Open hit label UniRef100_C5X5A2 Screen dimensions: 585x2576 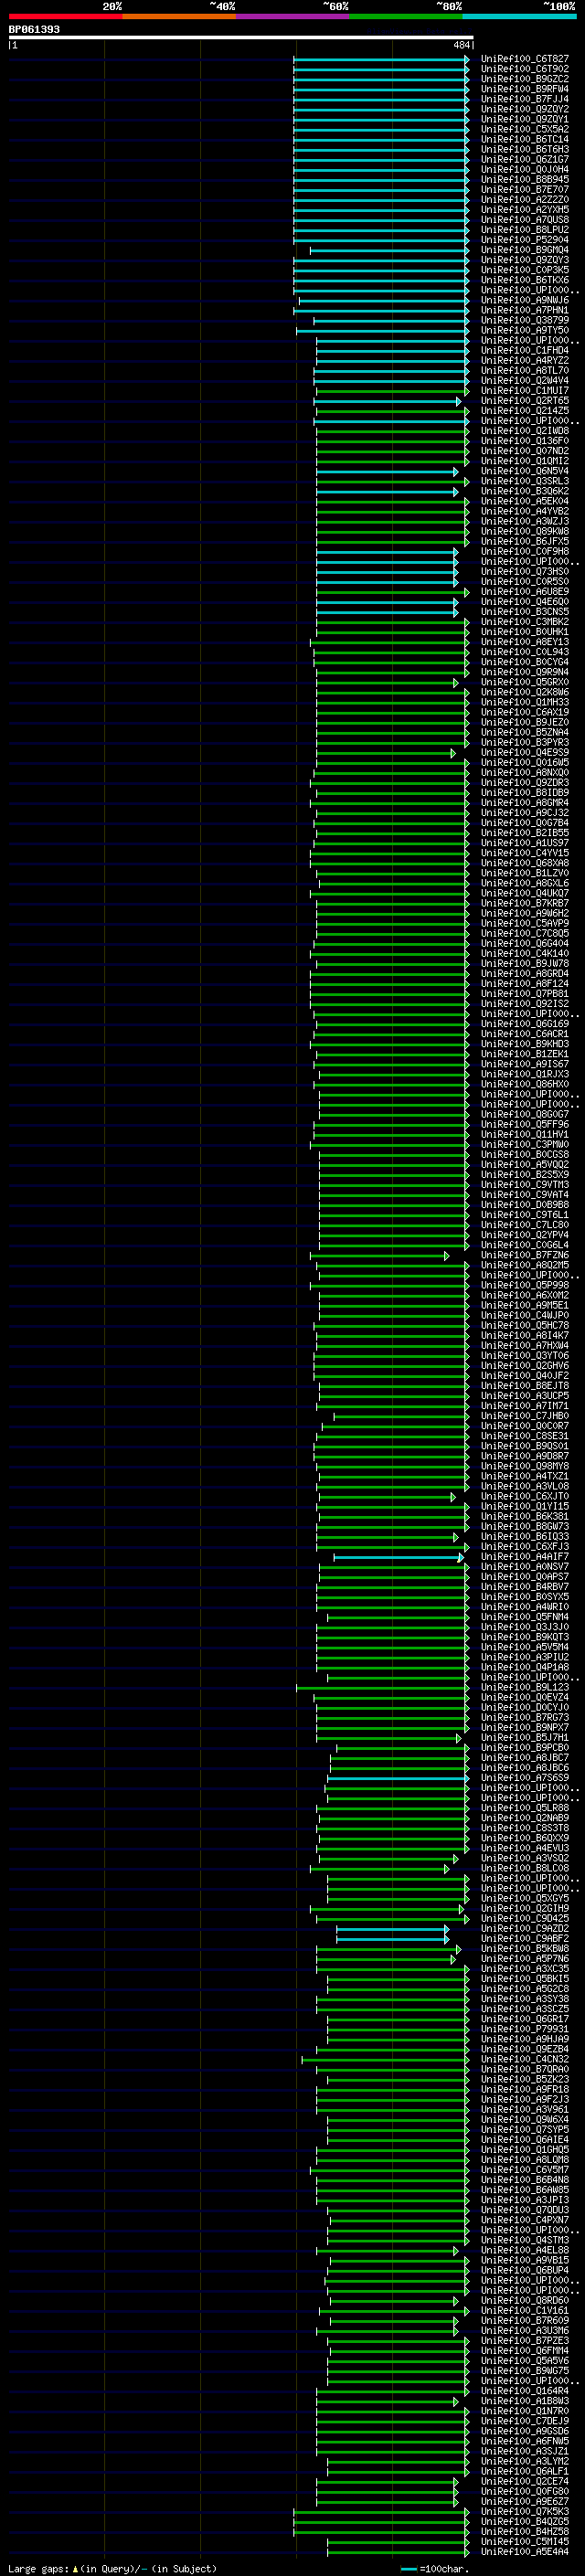(x=525, y=129)
